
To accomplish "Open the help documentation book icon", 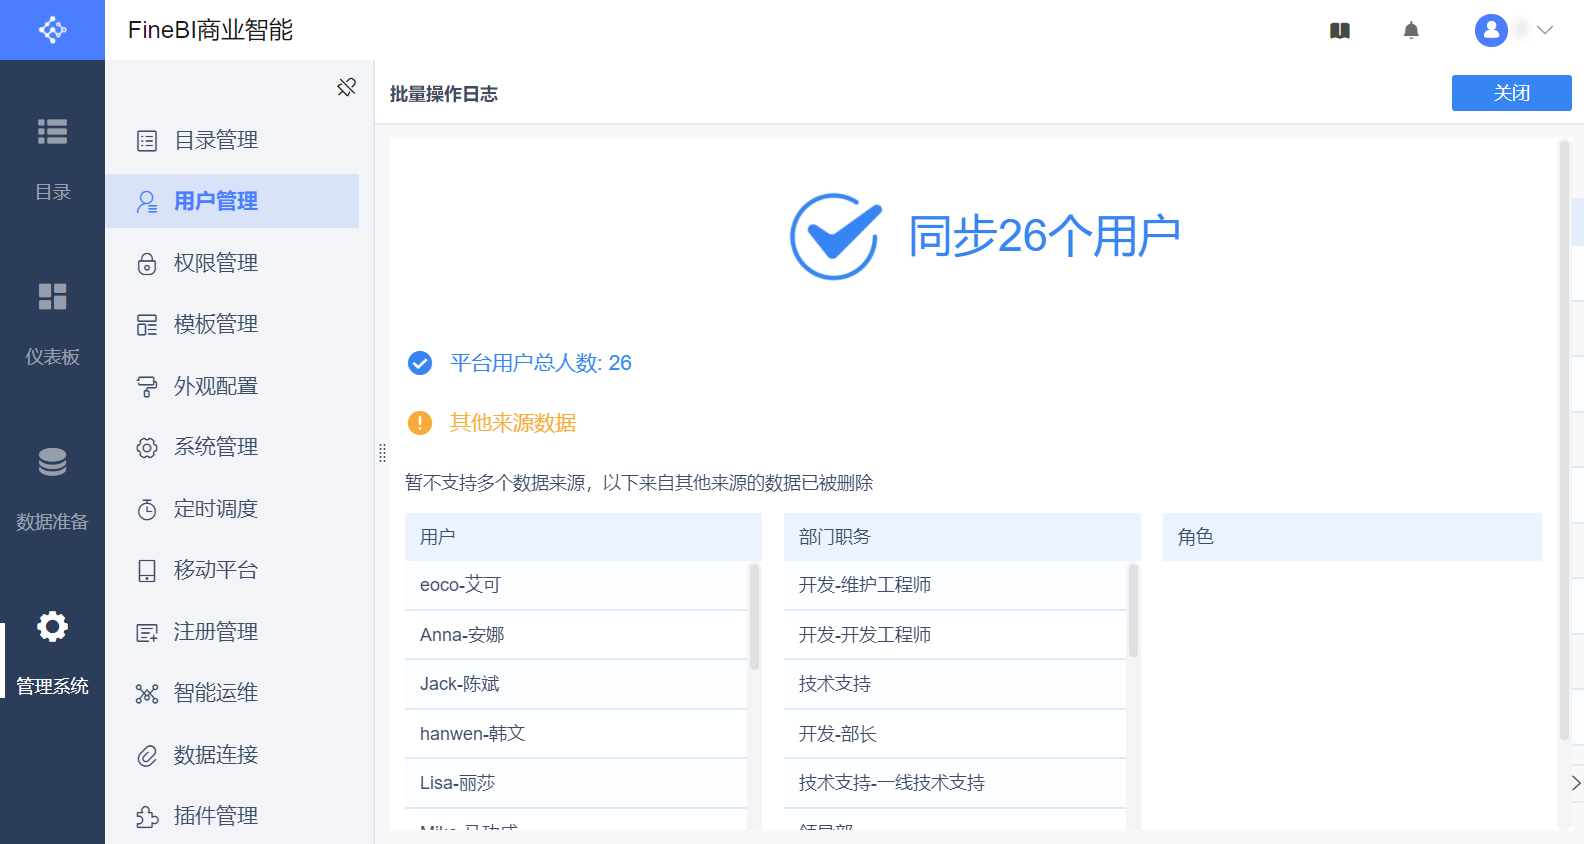I will tap(1340, 31).
